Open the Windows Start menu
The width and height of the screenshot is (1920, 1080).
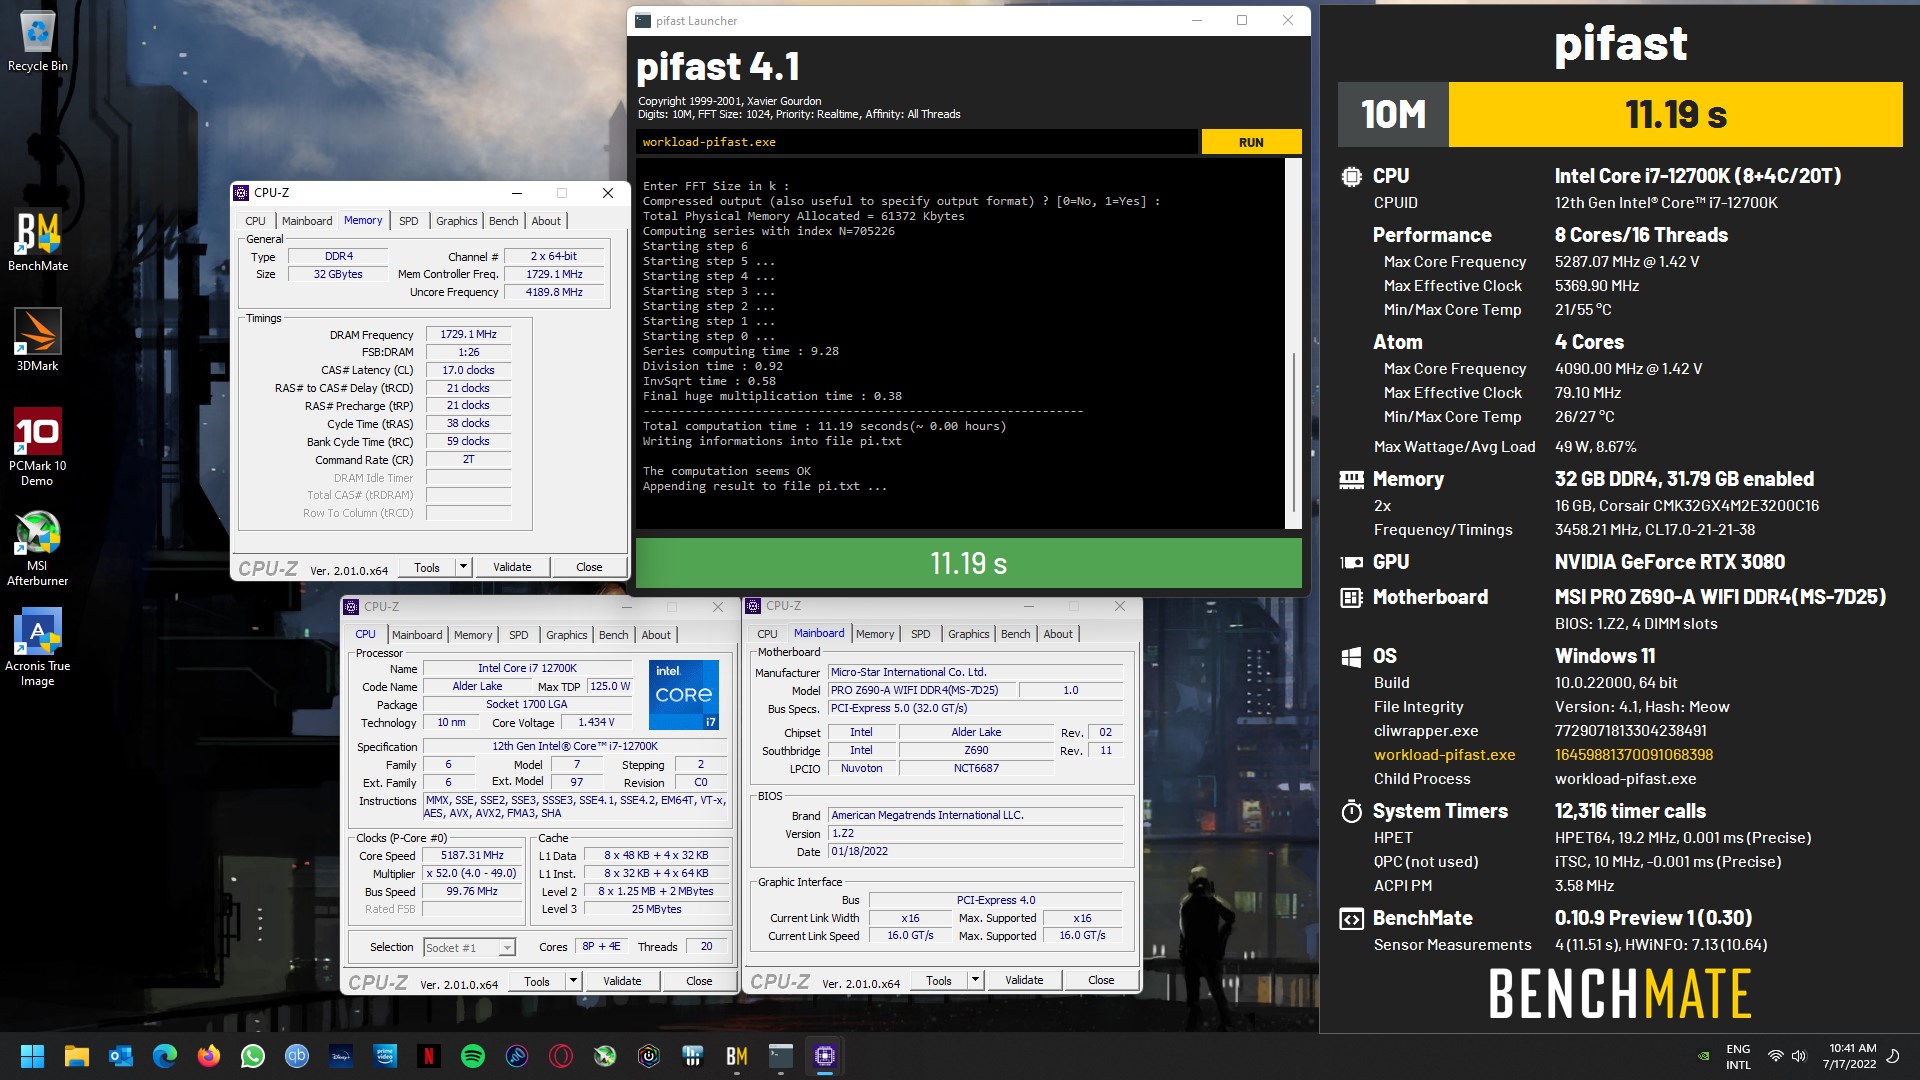pos(32,1056)
